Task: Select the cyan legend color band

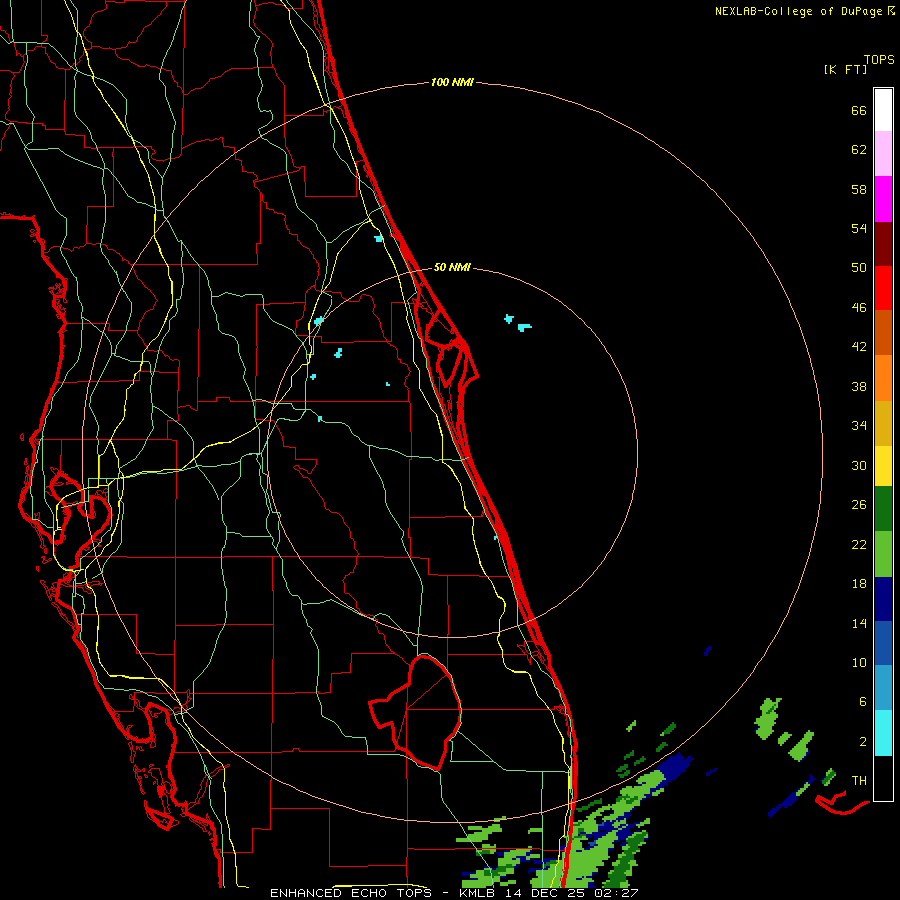Action: 883,733
